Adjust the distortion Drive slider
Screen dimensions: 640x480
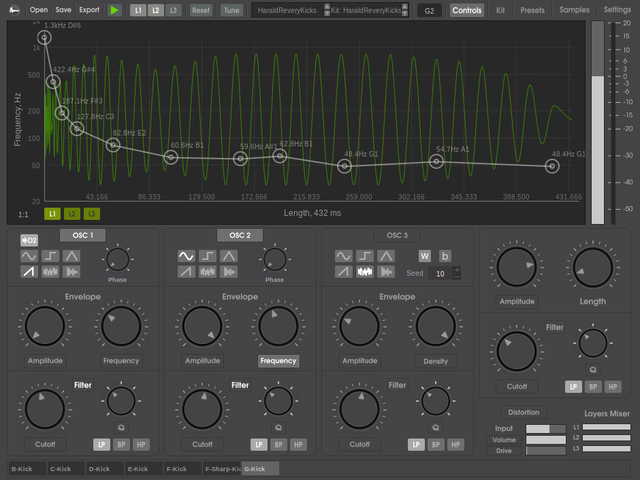coord(545,451)
